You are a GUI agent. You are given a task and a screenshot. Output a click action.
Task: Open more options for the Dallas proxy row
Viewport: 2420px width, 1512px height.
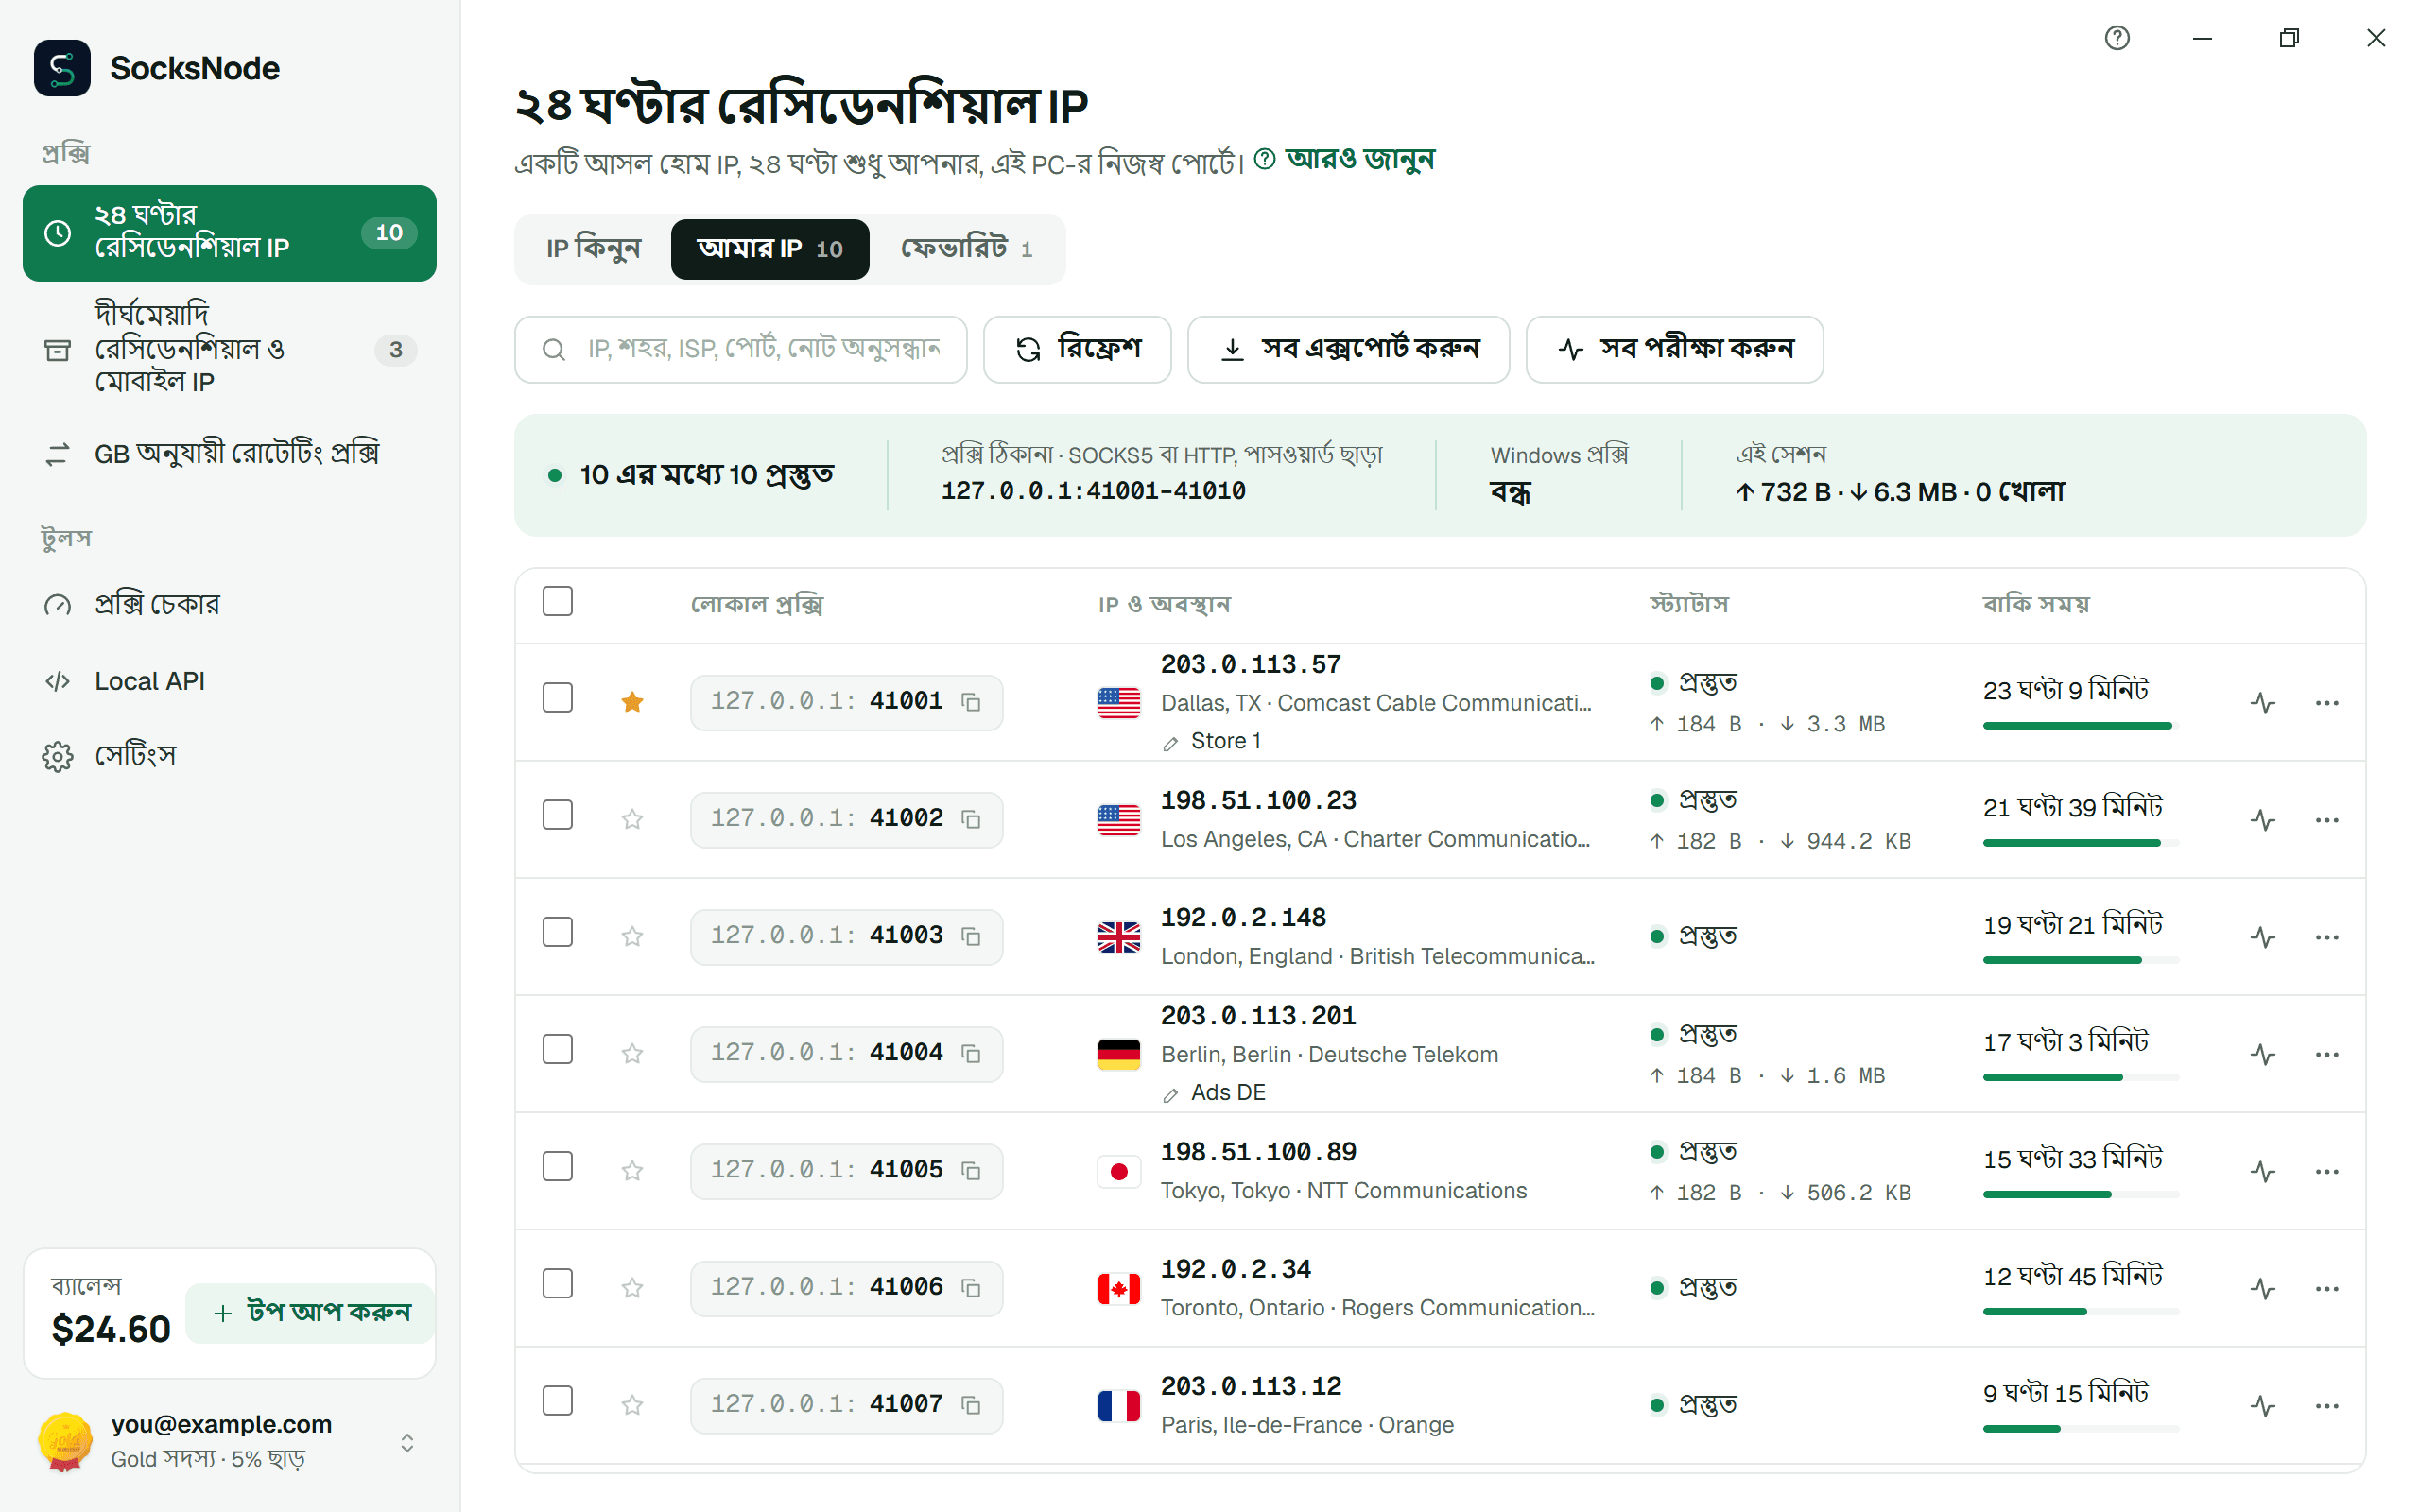(2326, 702)
